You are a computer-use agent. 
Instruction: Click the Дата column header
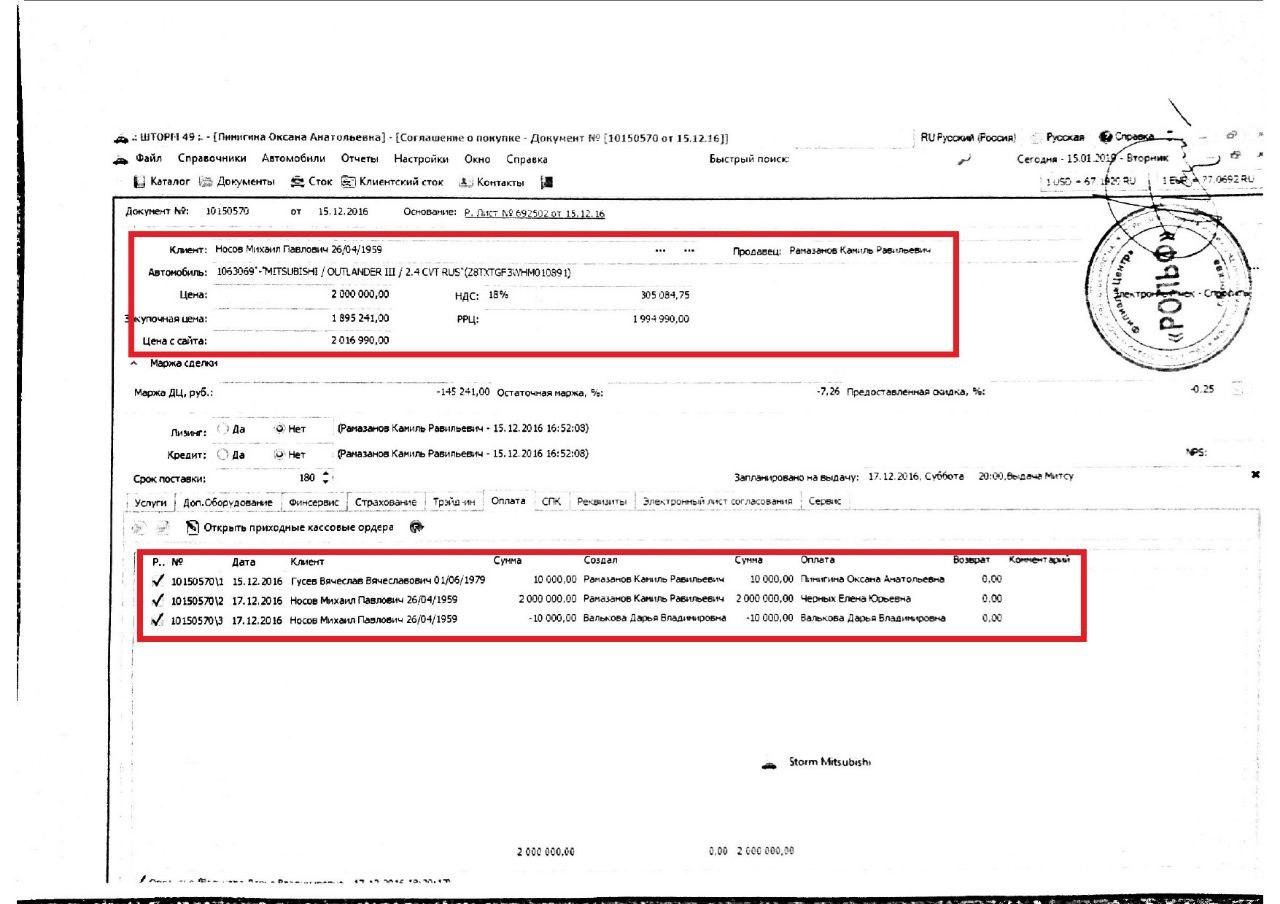click(242, 562)
